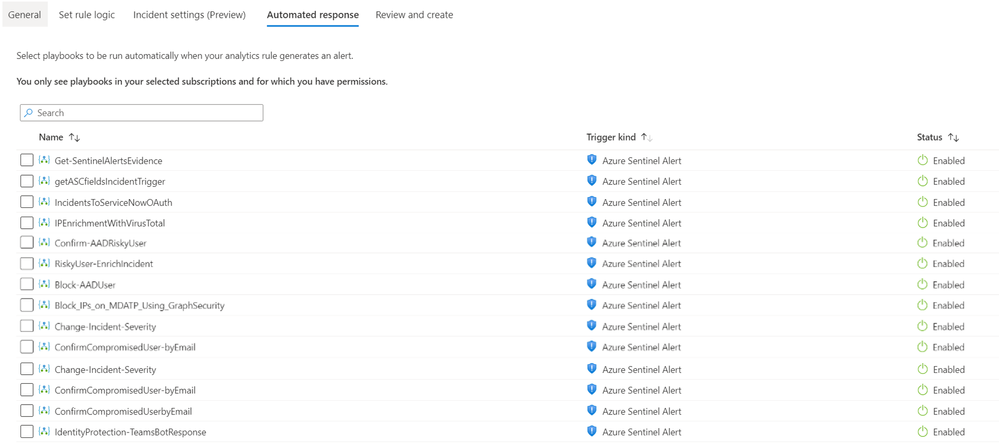Select the getASCfieldsIncidentTrigger checkbox

[x=27, y=182]
